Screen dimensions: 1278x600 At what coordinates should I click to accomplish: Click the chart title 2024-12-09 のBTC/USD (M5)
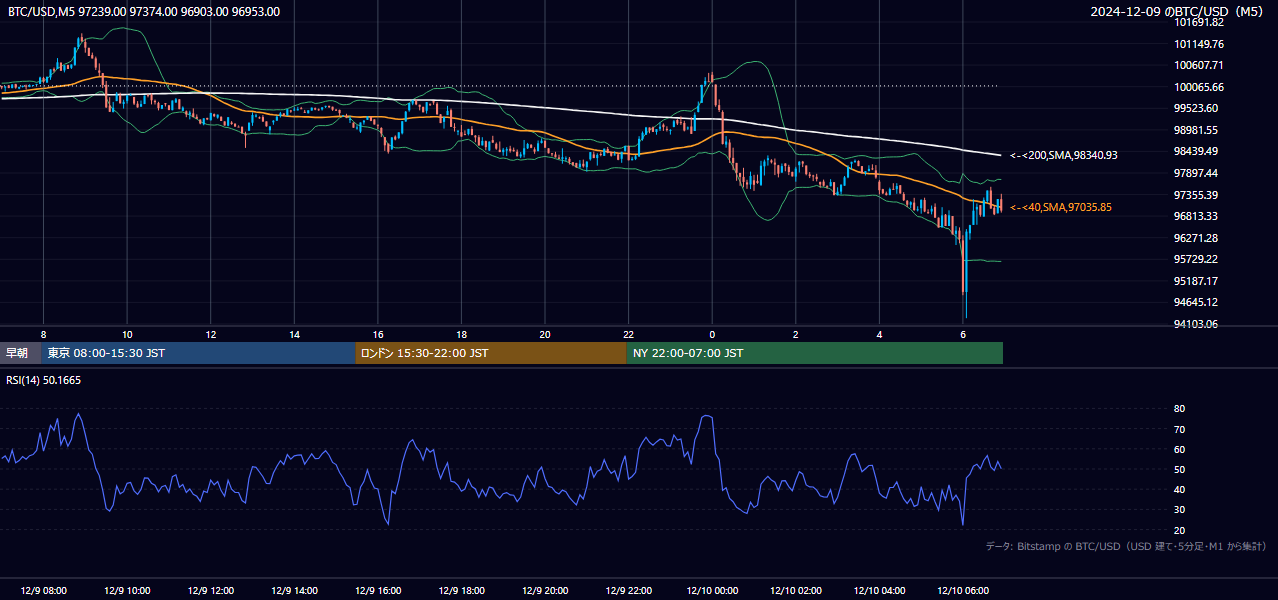(x=1177, y=12)
